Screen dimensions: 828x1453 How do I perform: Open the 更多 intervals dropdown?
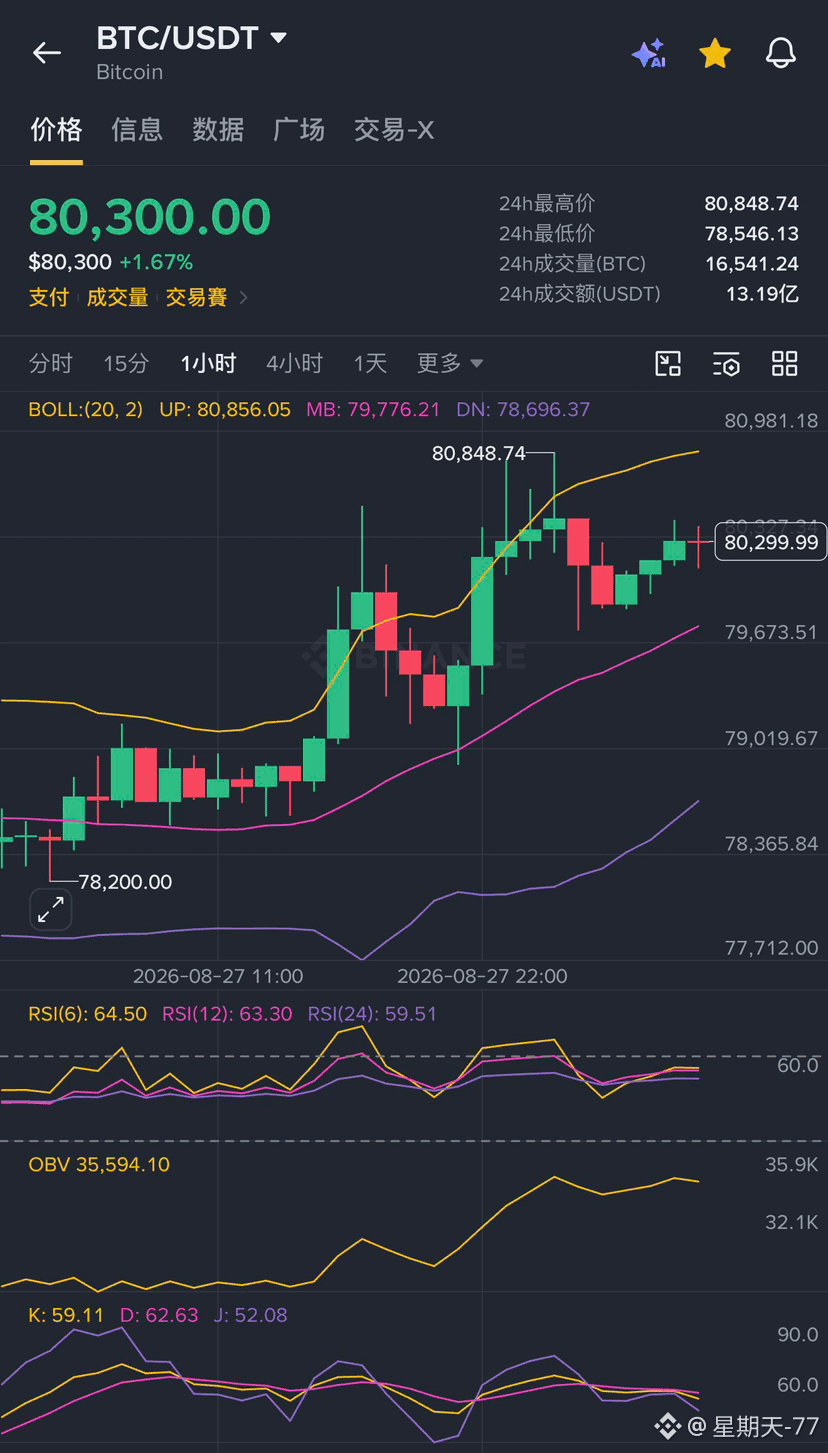click(450, 363)
